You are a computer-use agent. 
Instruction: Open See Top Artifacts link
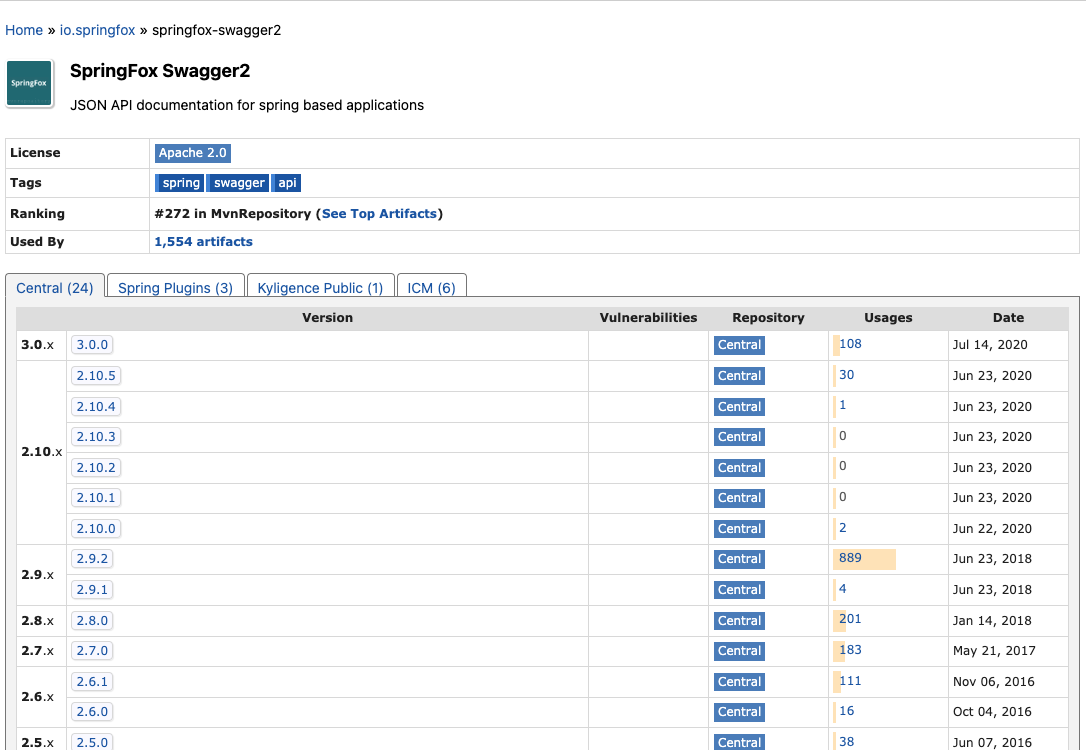tap(379, 213)
